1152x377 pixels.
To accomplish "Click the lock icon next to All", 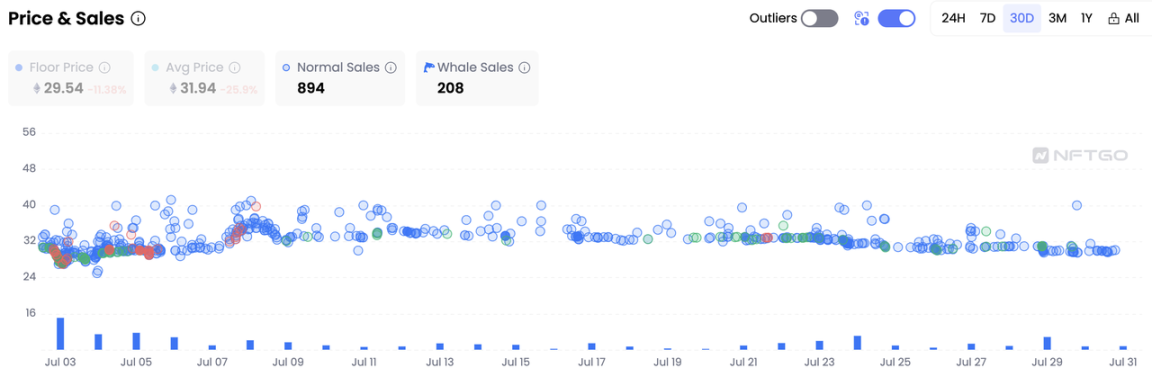I will click(1113, 18).
